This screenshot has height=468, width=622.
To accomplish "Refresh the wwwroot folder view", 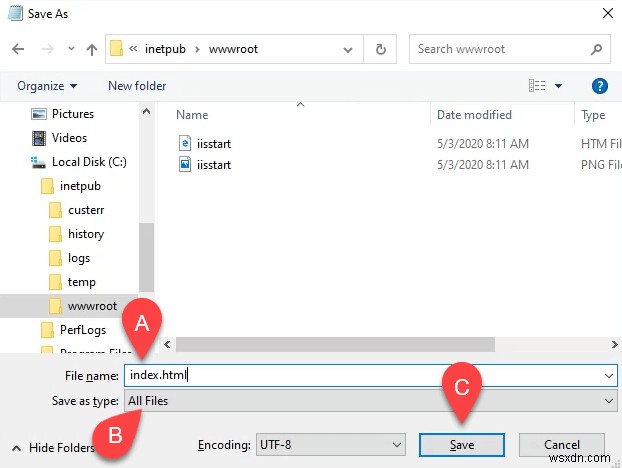I will point(380,49).
